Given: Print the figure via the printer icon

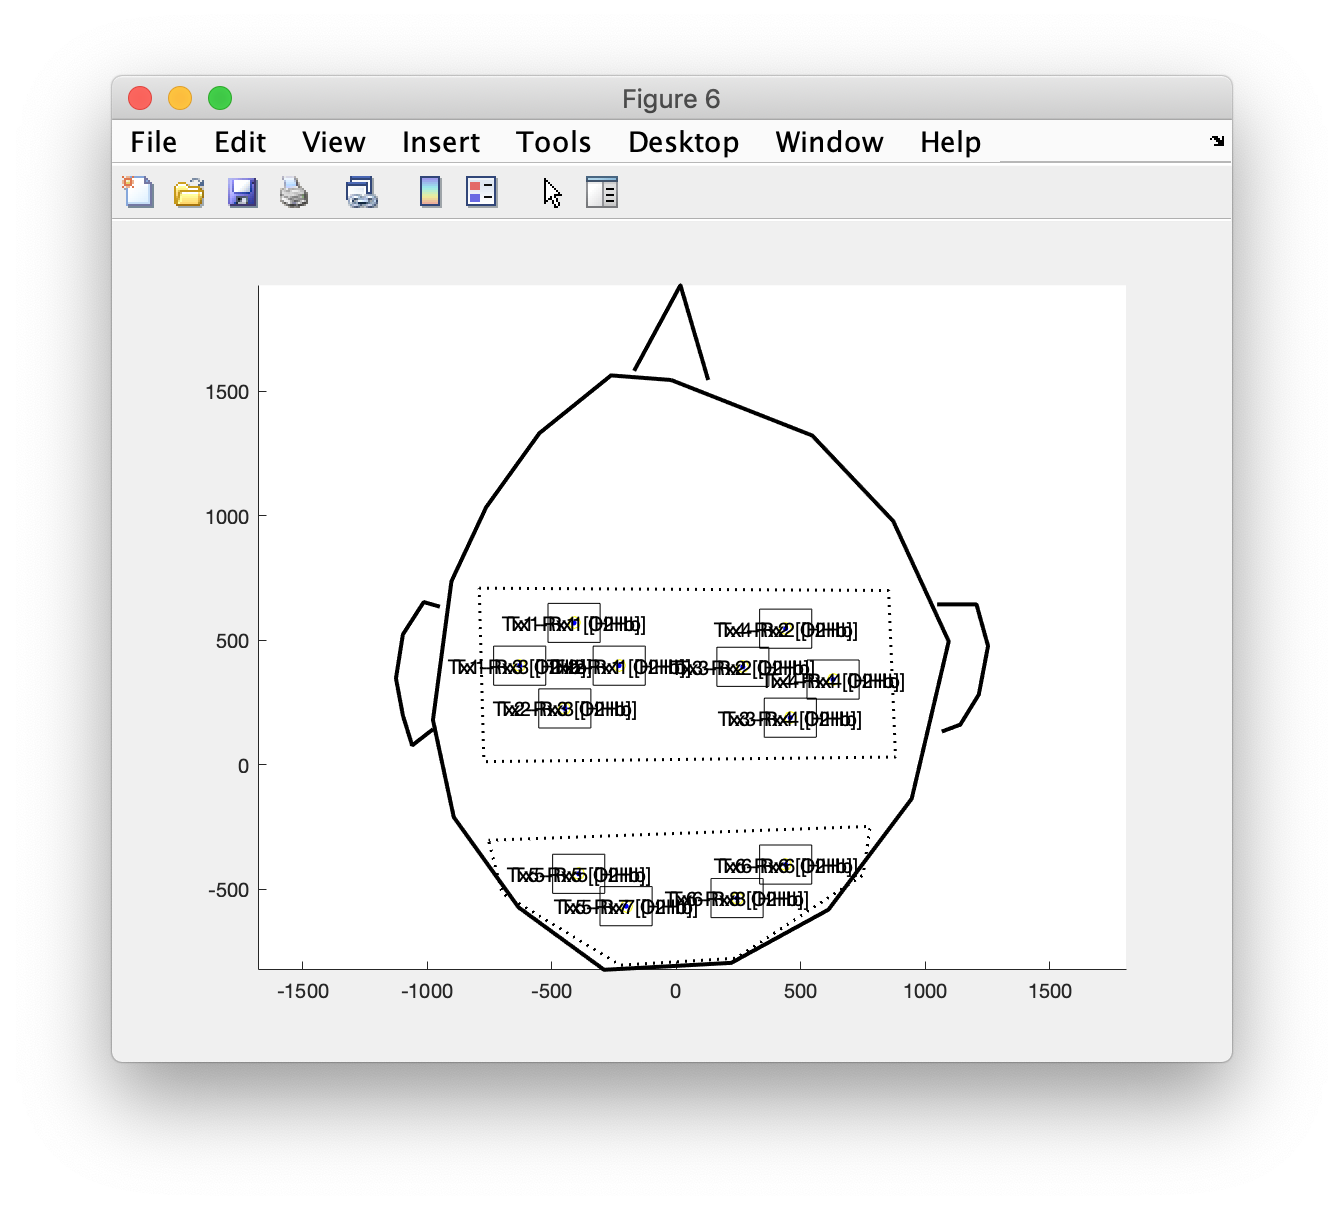Looking at the screenshot, I should (294, 191).
